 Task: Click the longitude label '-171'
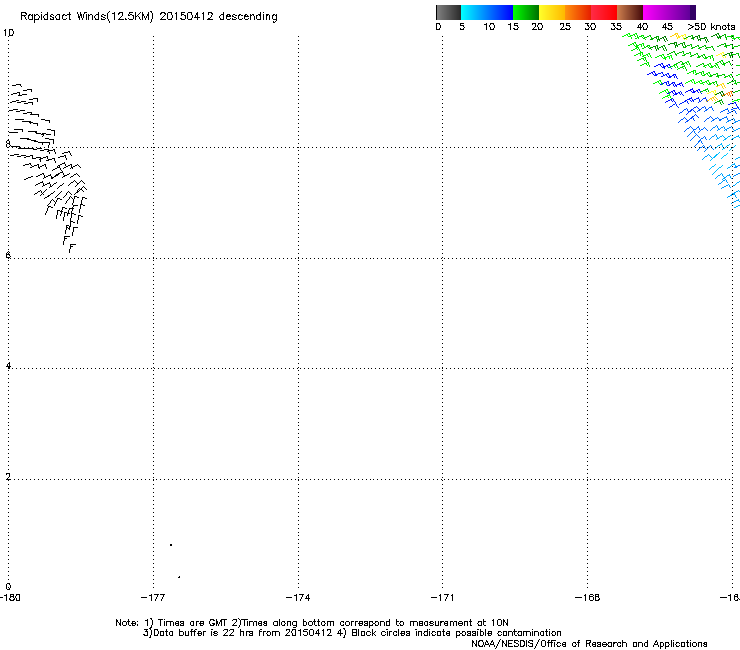[442, 598]
